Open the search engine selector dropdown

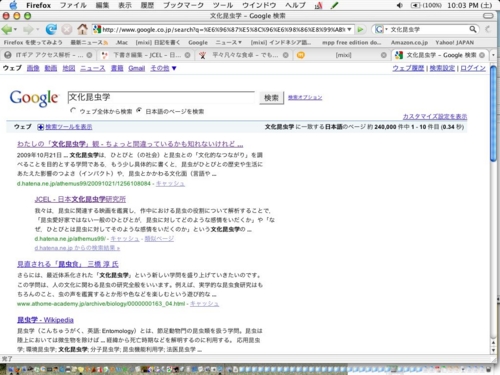tap(386, 29)
